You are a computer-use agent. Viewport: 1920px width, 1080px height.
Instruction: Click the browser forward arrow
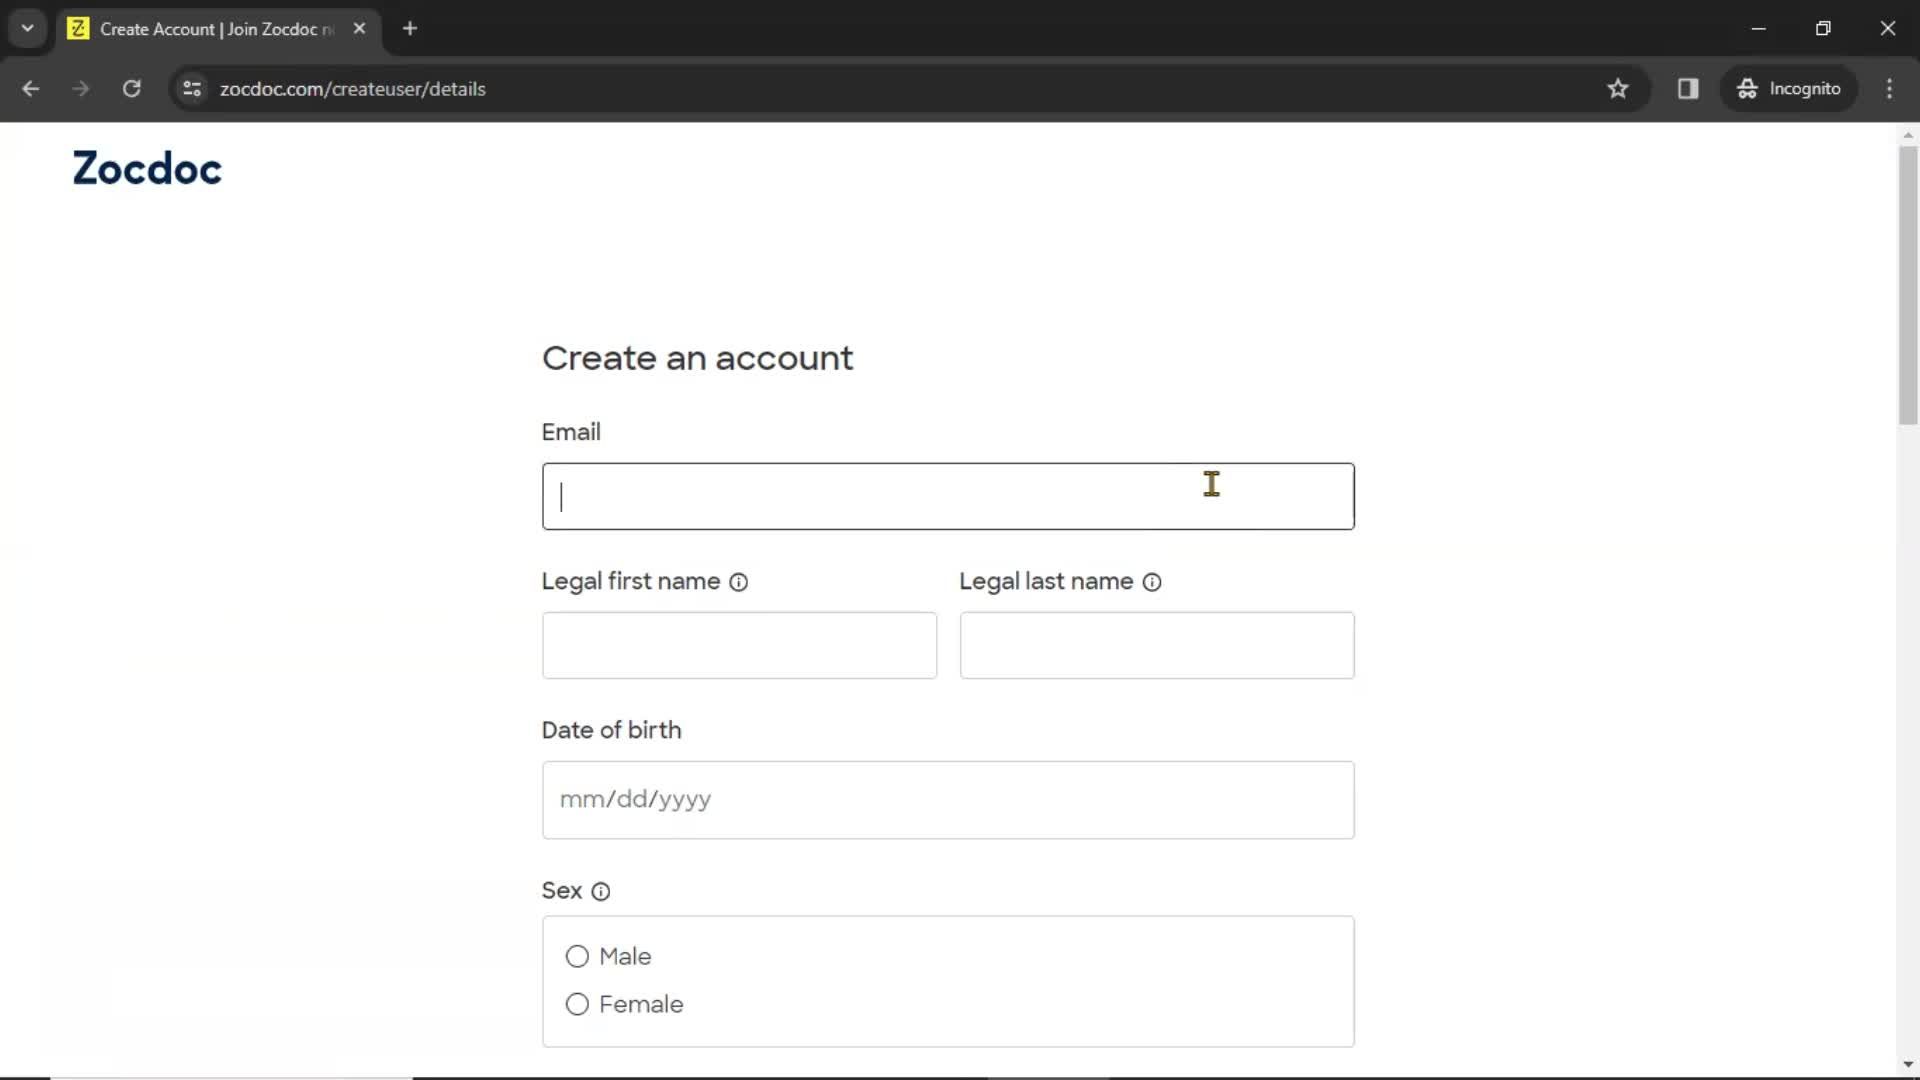(x=81, y=88)
